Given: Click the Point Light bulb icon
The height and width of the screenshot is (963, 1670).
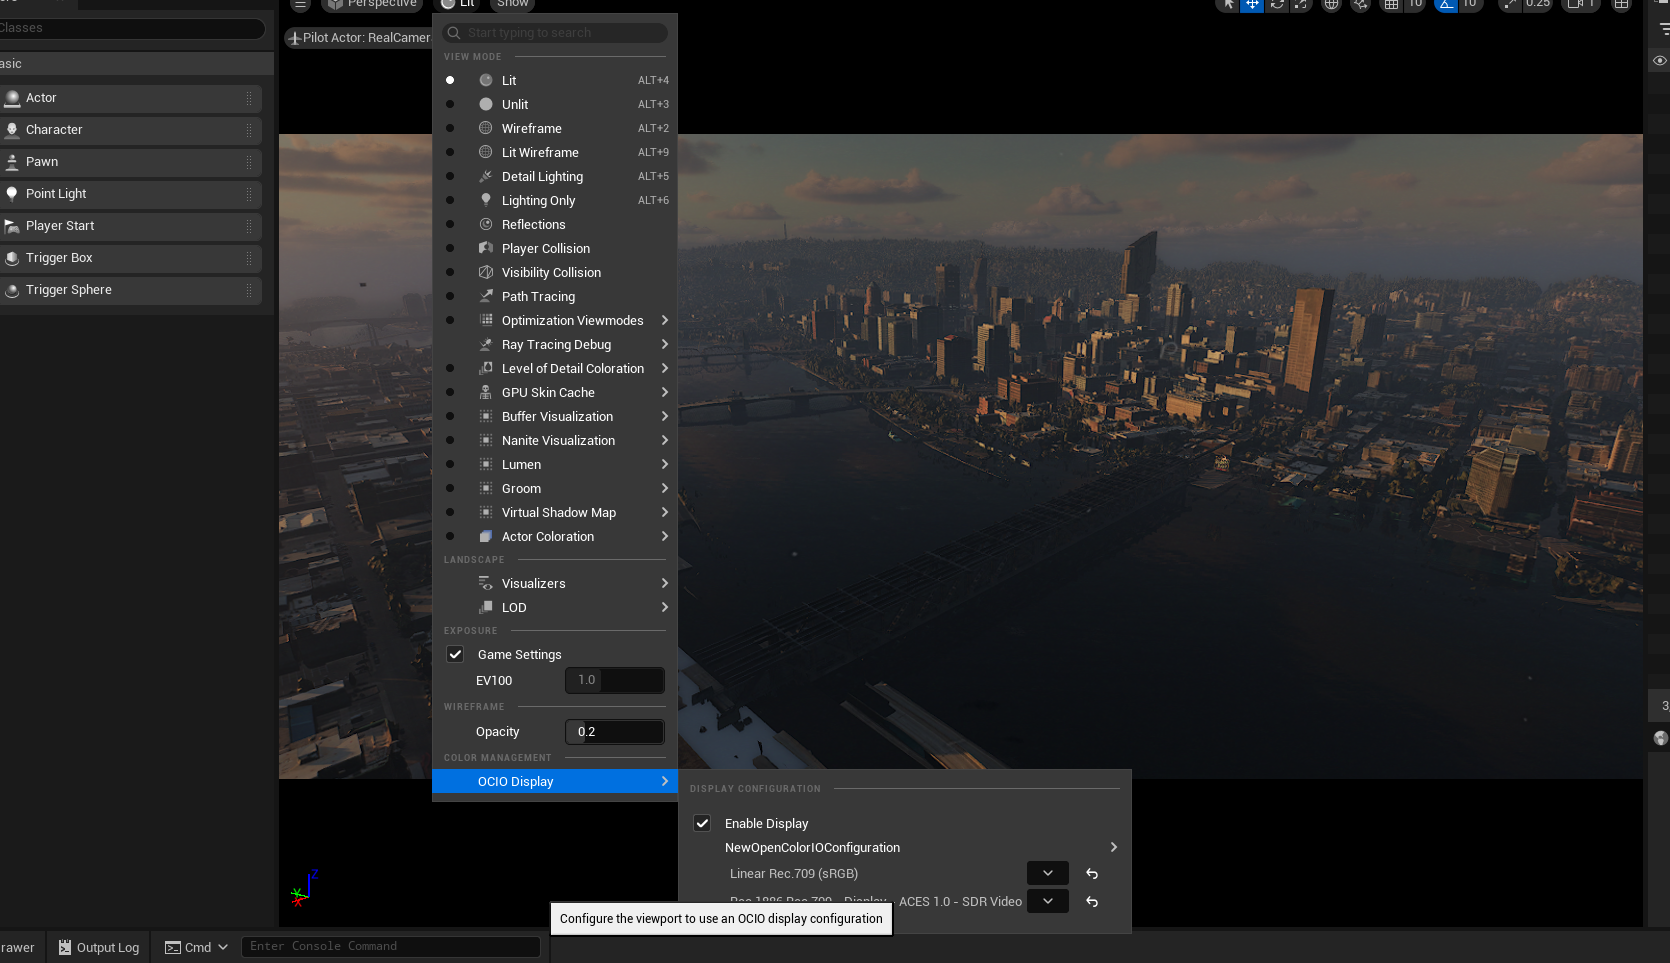Looking at the screenshot, I should (12, 194).
